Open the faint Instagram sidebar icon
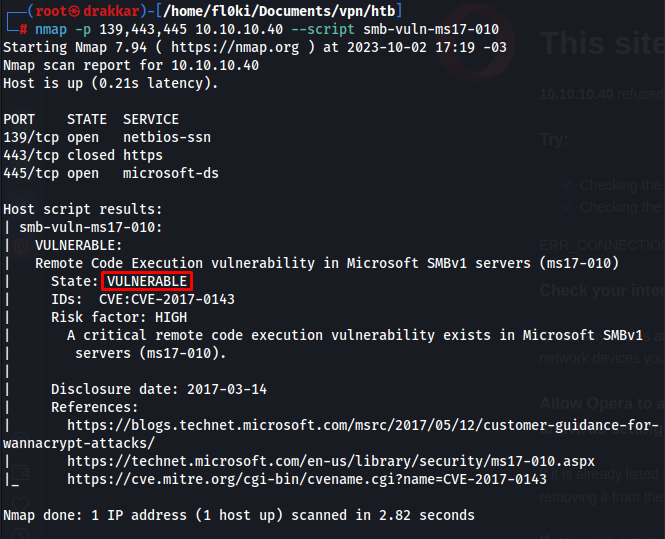The height and width of the screenshot is (539, 665). tap(21, 246)
